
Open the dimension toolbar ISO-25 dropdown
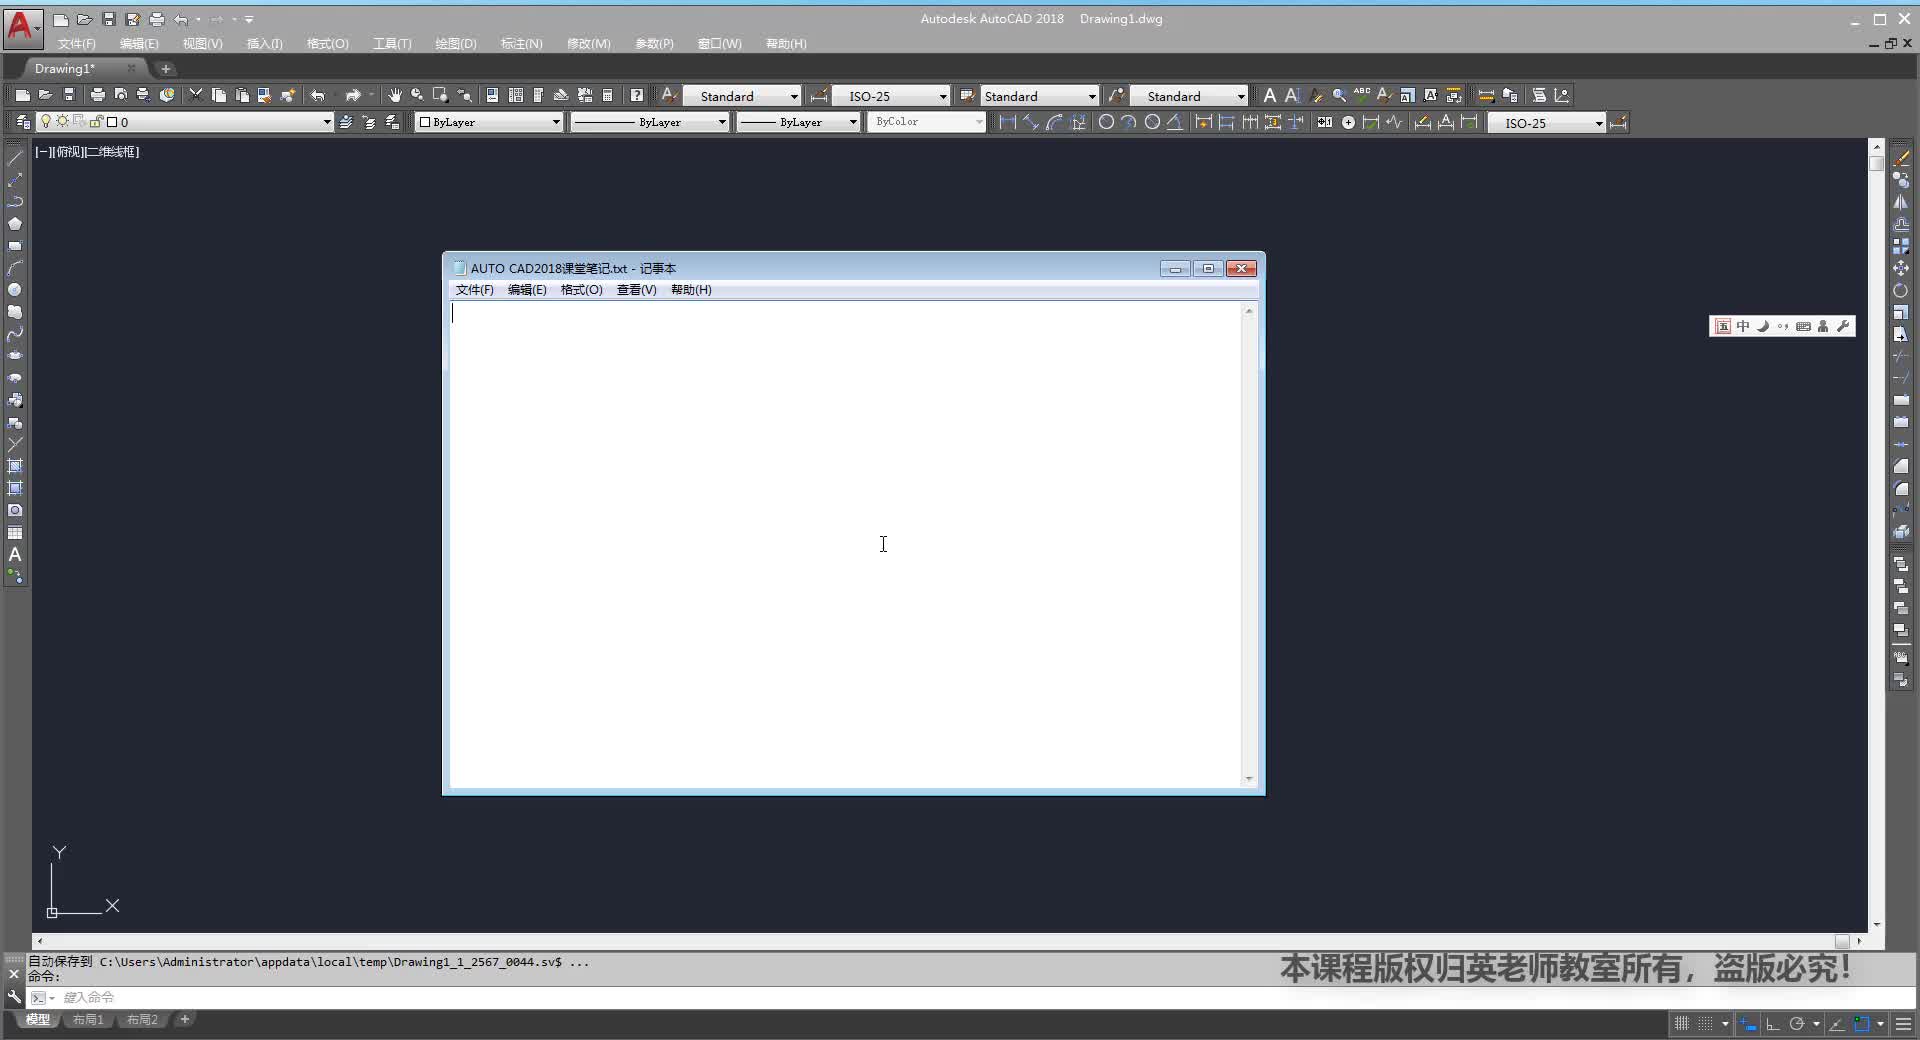tap(1547, 123)
